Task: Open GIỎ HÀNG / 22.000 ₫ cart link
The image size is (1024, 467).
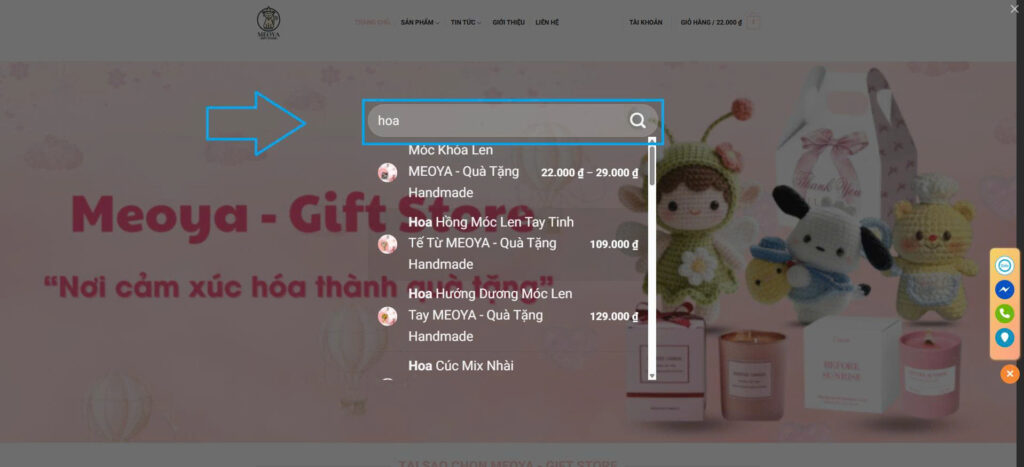Action: 711,22
